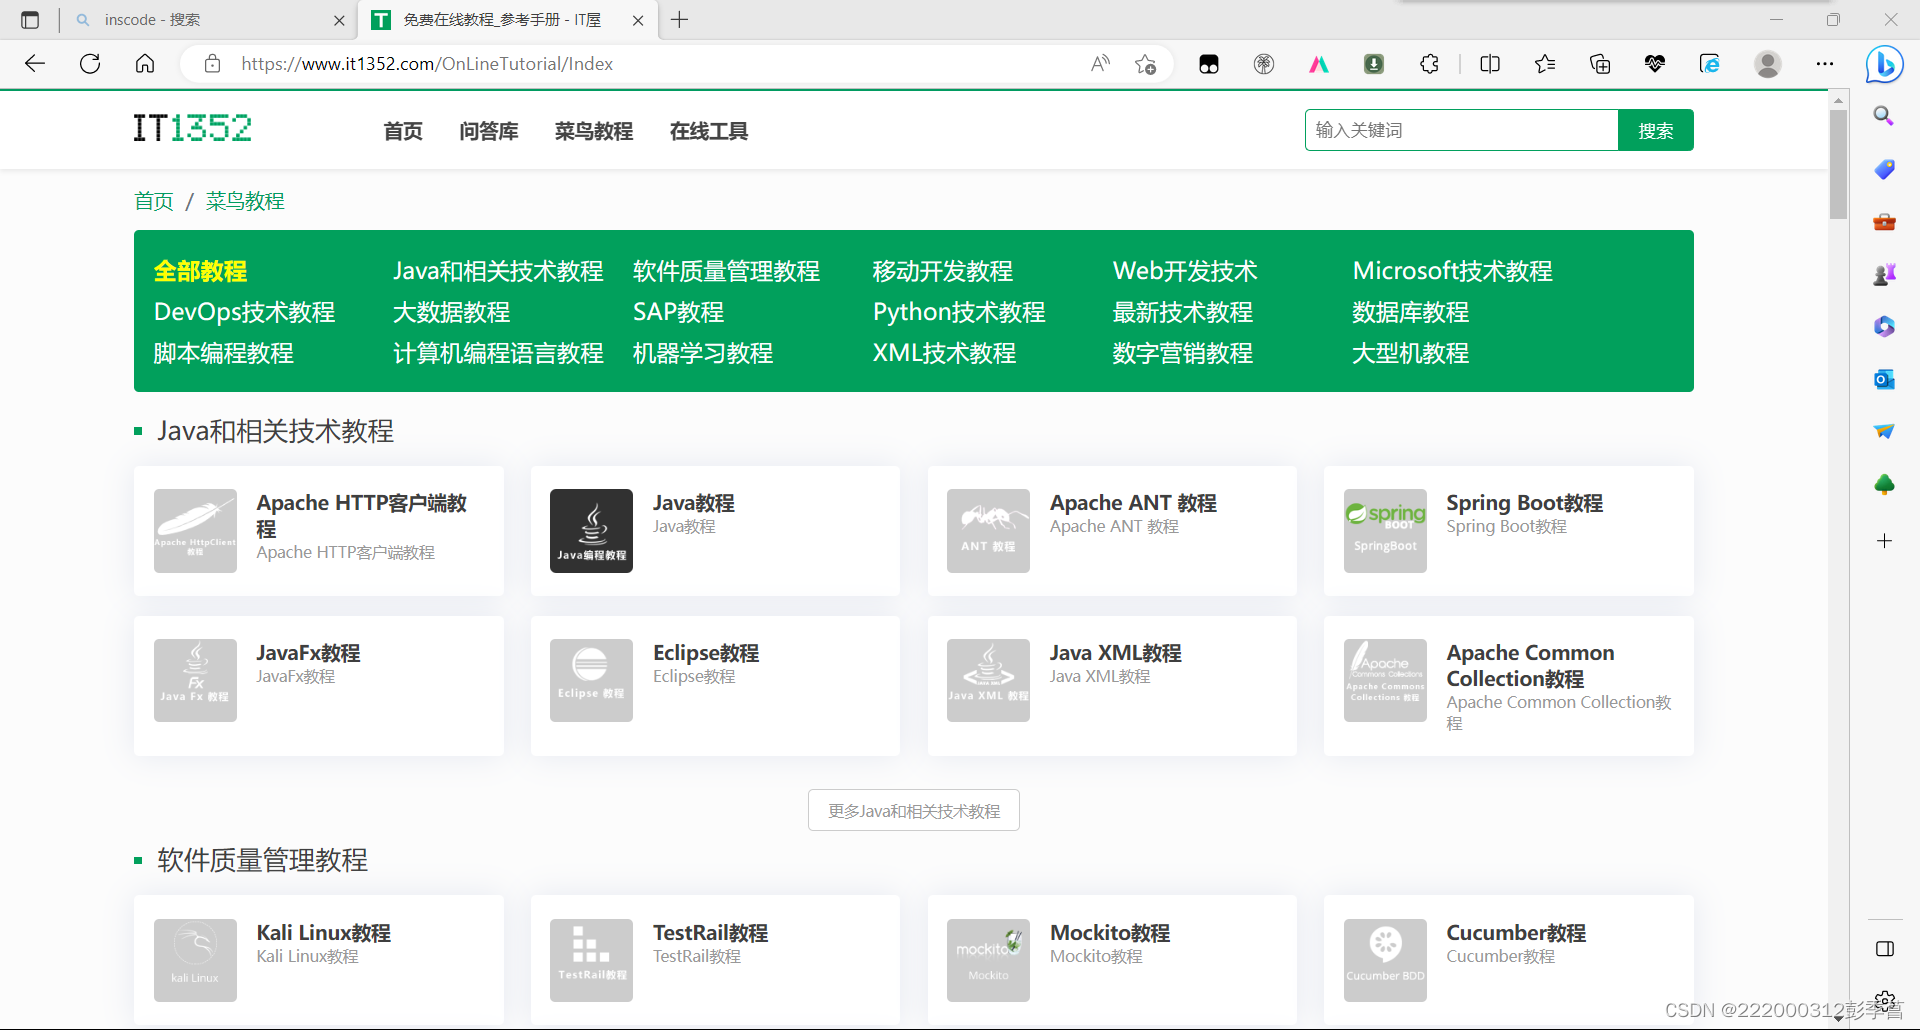Open the Mockito教程 thumbnail image
Image resolution: width=1920 pixels, height=1030 pixels.
tap(988, 961)
